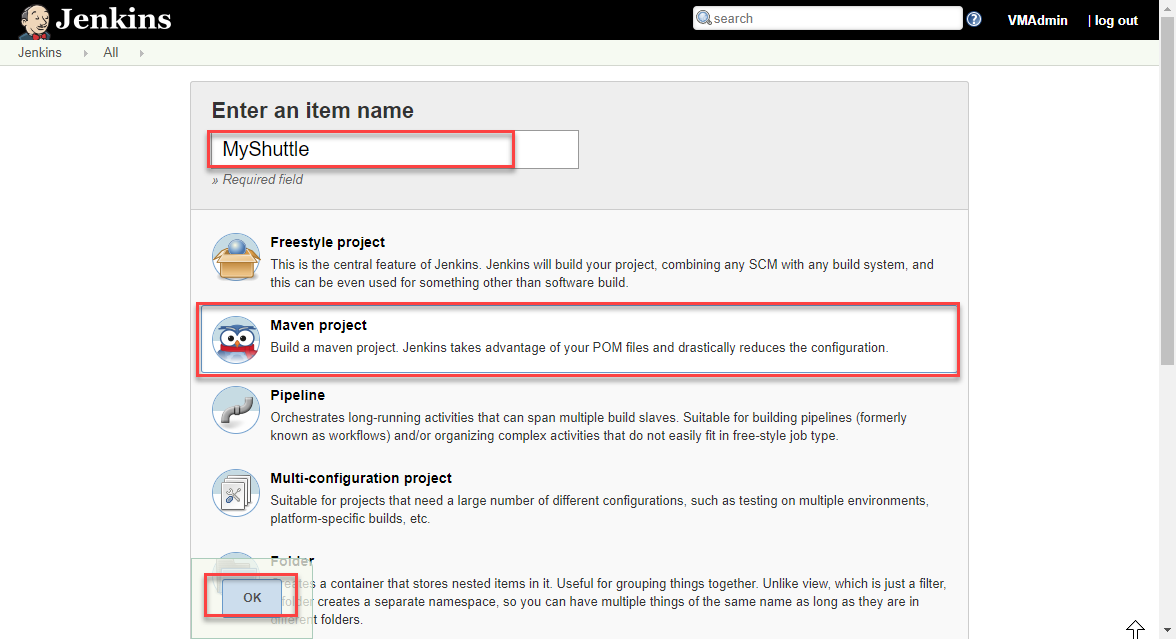Click the Jenkins mascot logo
This screenshot has height=639, width=1176.
click(33, 19)
